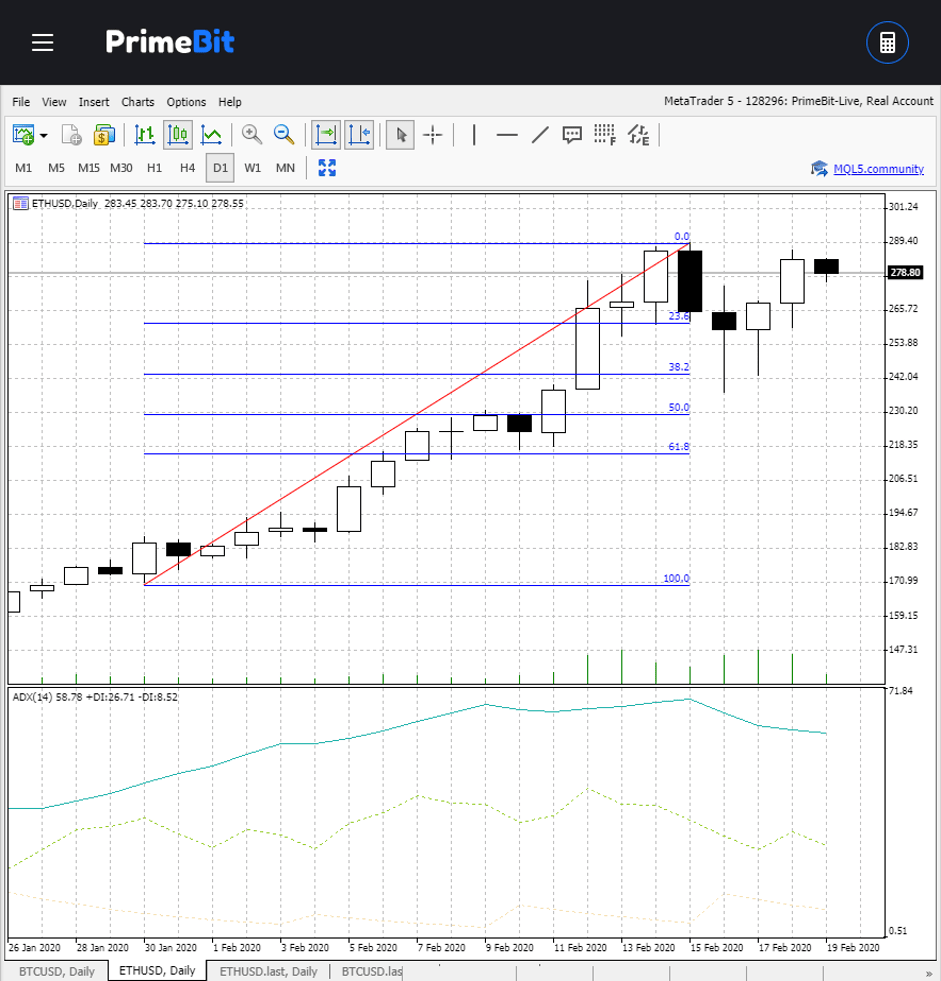Click the calculator icon in header

(886, 43)
